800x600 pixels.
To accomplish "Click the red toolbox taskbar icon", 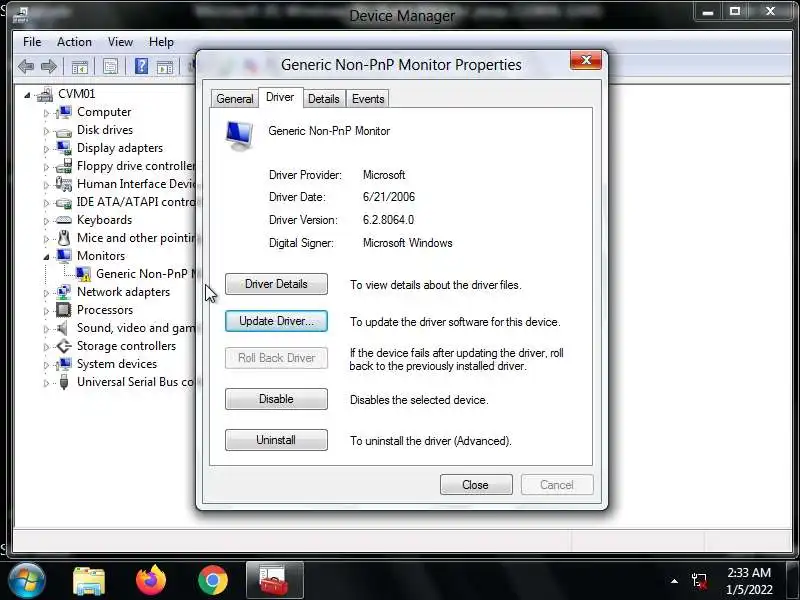I will click(274, 581).
